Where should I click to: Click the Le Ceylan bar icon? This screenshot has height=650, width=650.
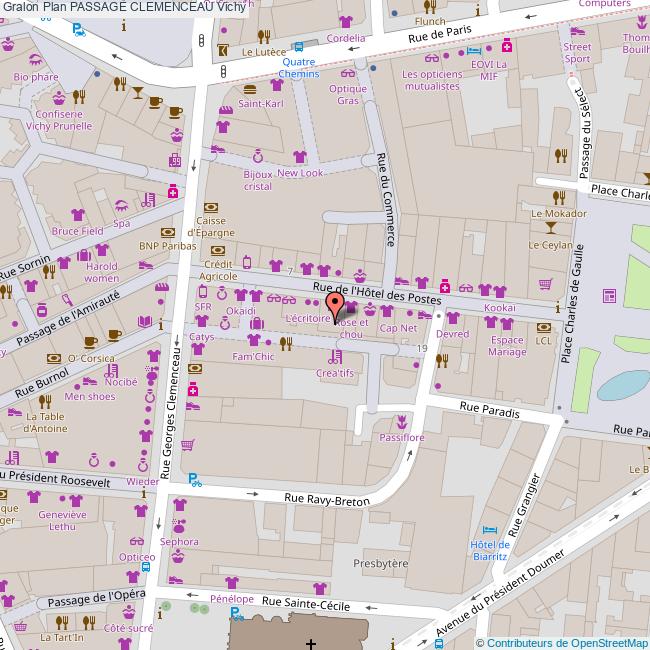551,227
